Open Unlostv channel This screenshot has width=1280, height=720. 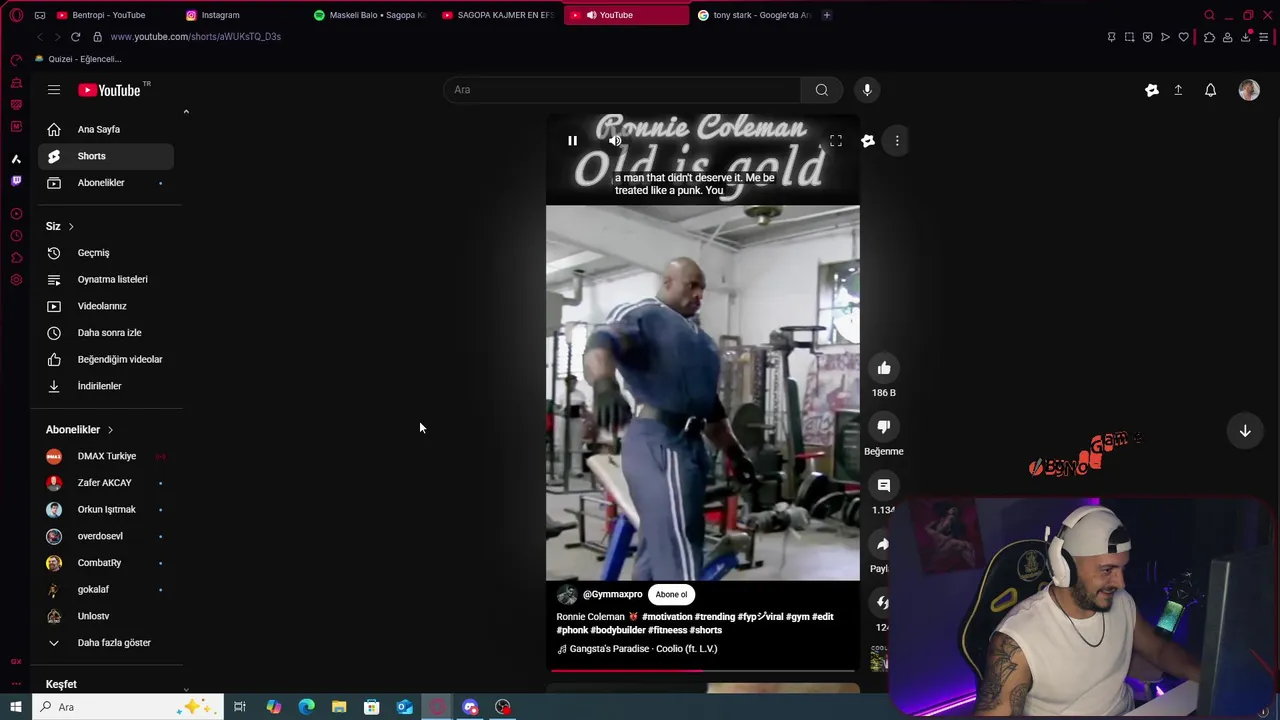[106, 616]
